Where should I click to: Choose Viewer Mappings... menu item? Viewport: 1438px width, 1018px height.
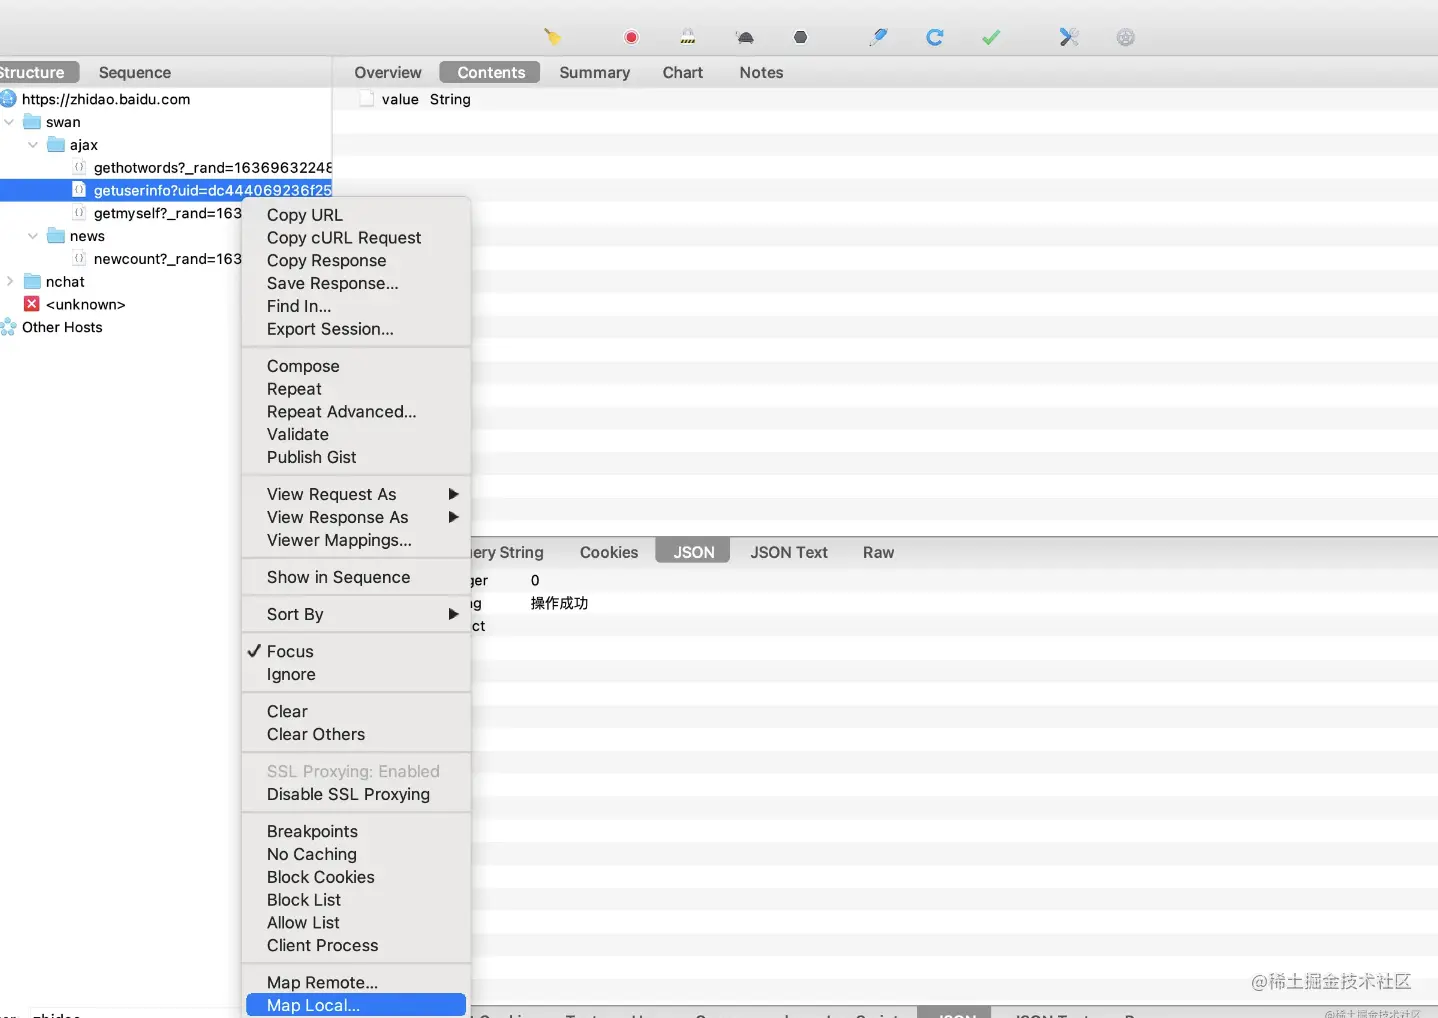356,540
